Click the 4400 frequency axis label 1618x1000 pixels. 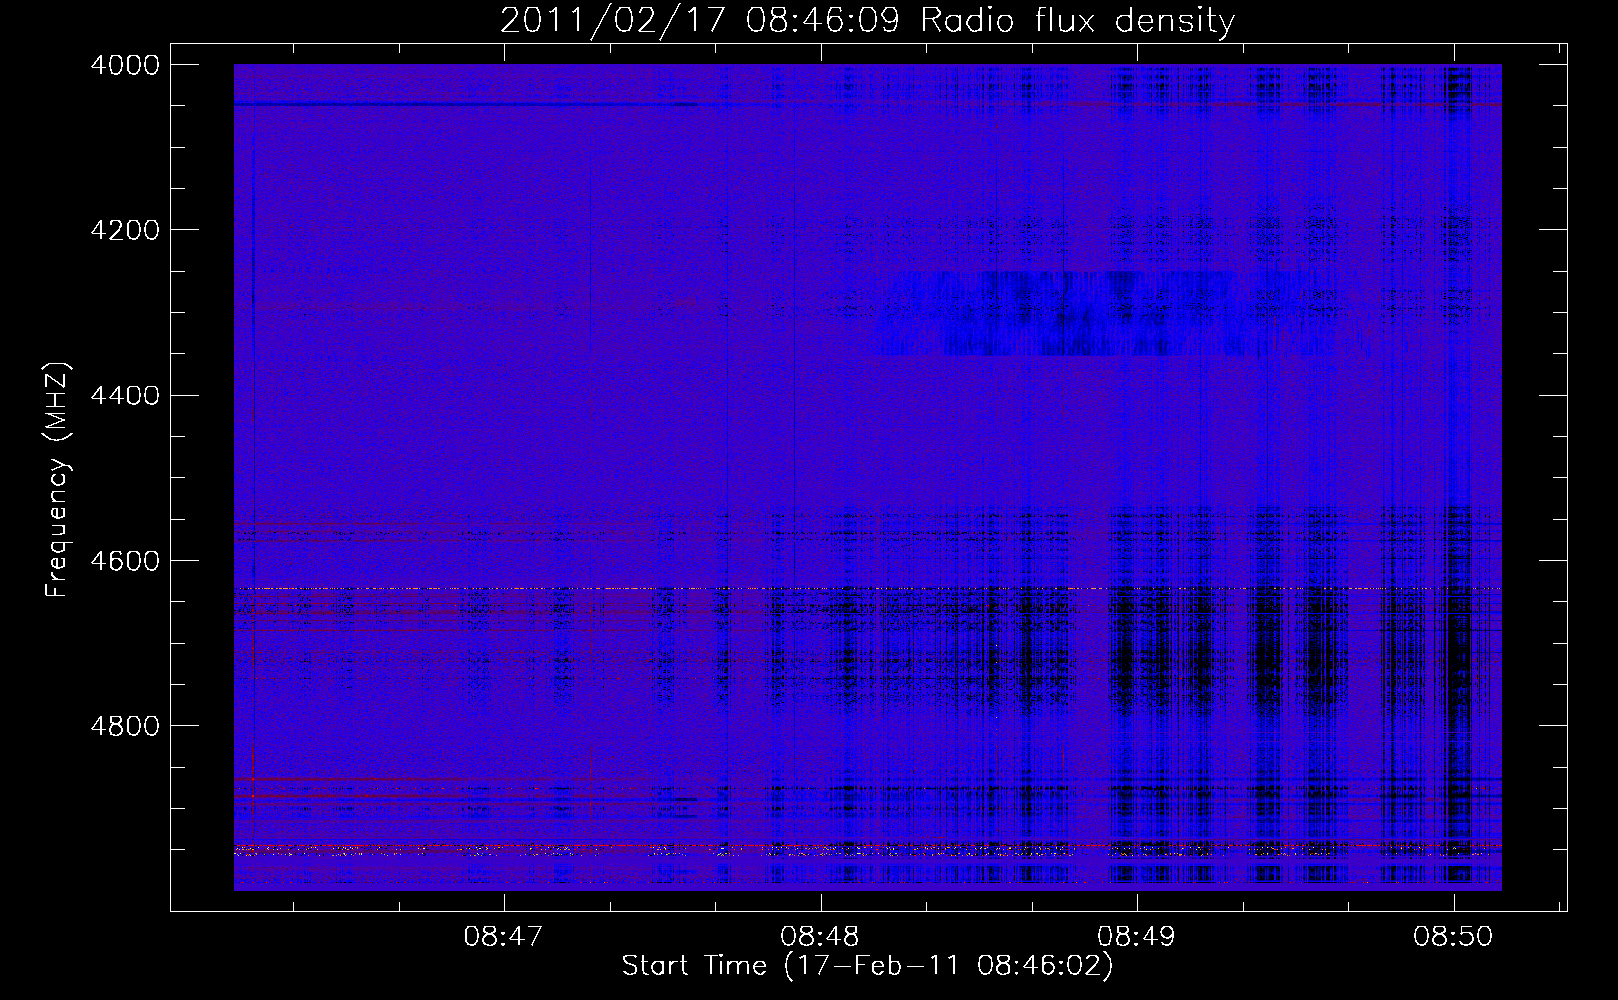pyautogui.click(x=125, y=395)
